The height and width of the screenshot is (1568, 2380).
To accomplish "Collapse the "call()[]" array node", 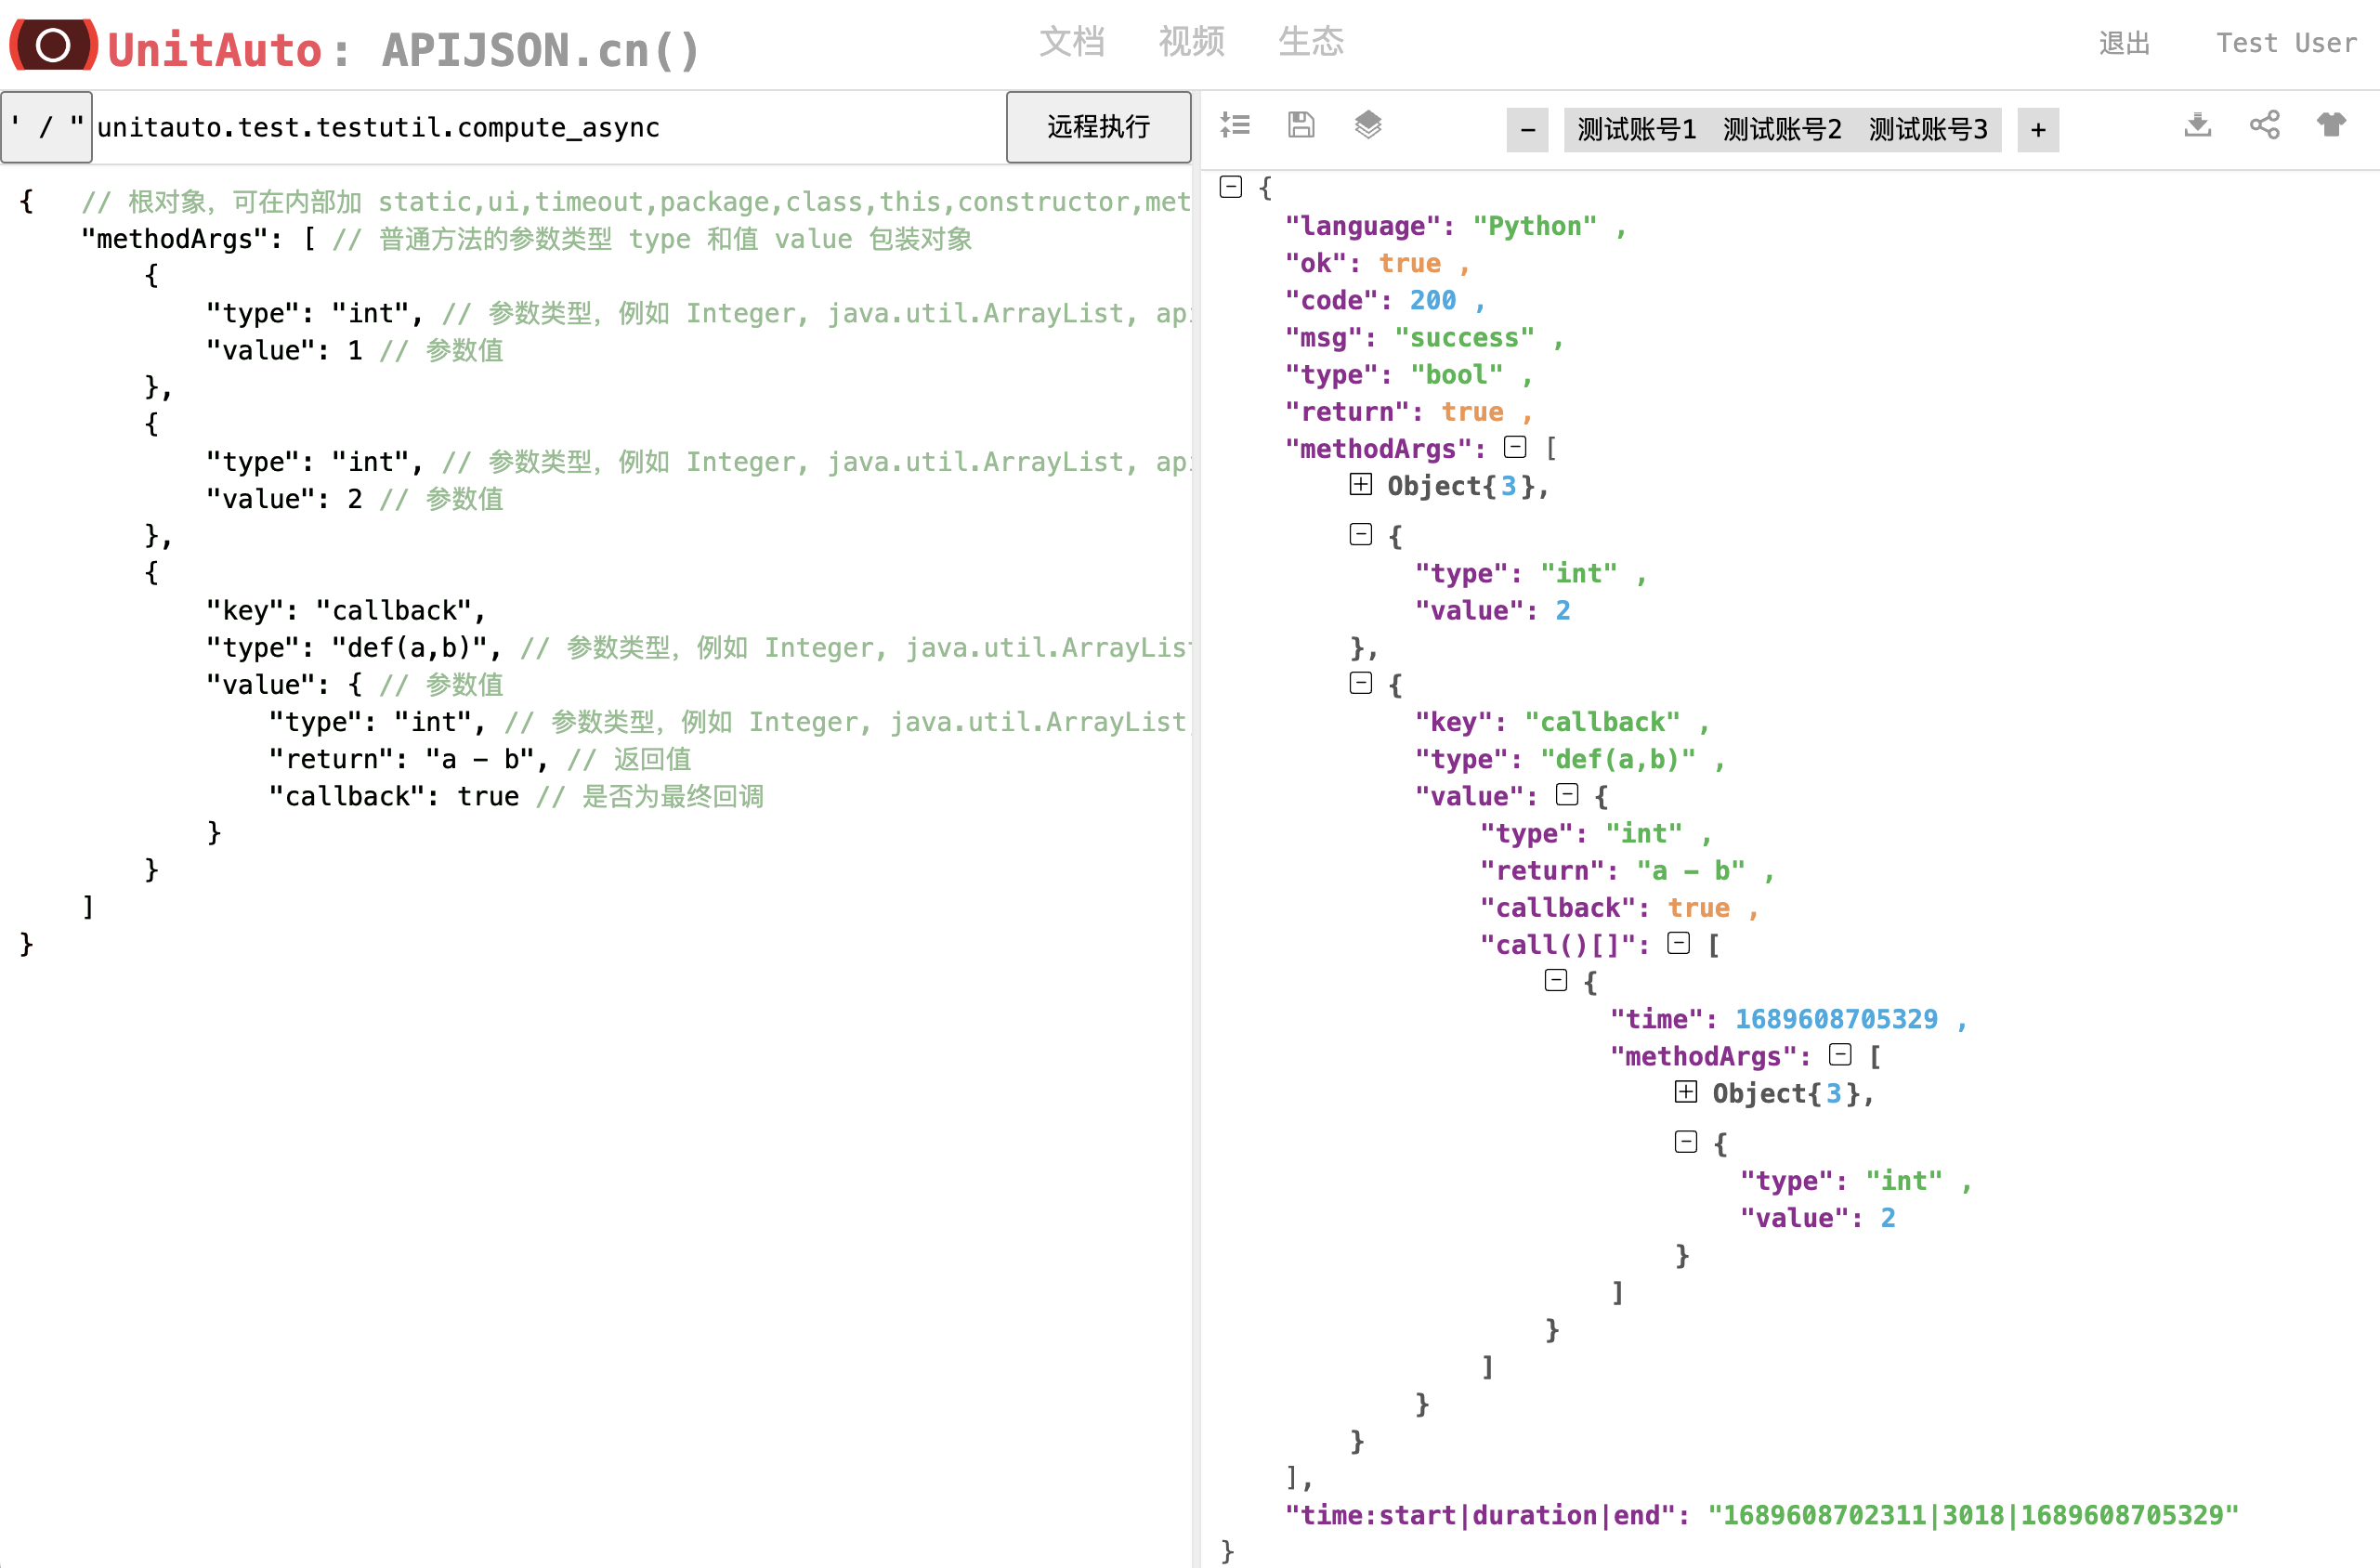I will tap(1679, 943).
